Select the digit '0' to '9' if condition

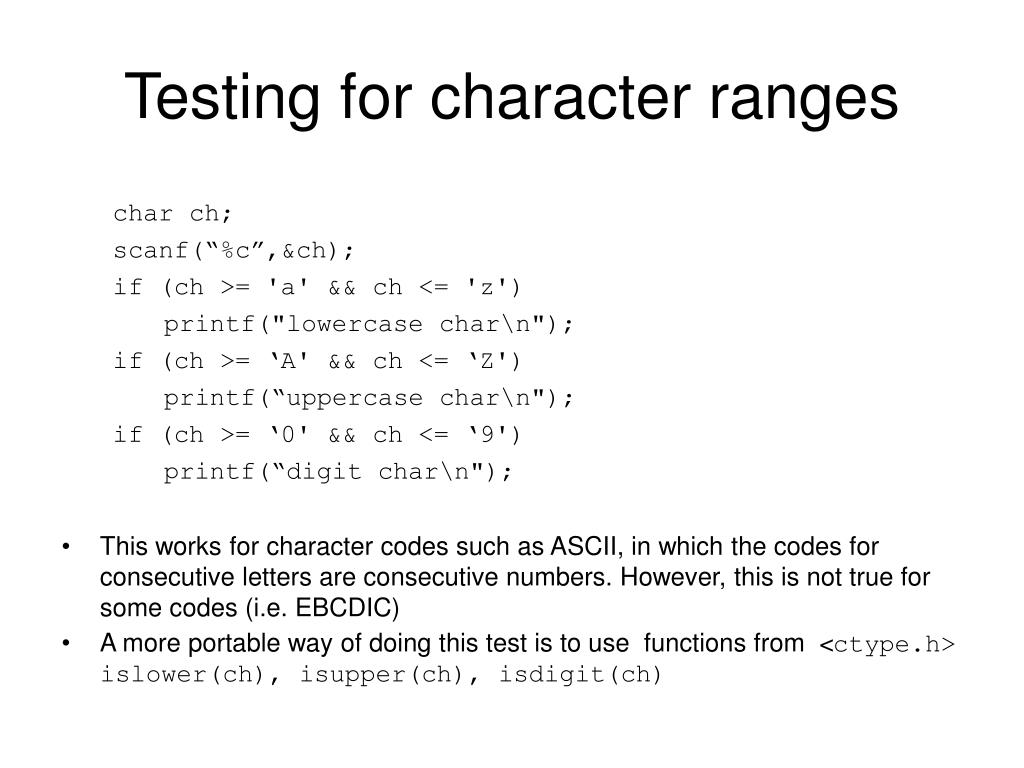(x=317, y=435)
